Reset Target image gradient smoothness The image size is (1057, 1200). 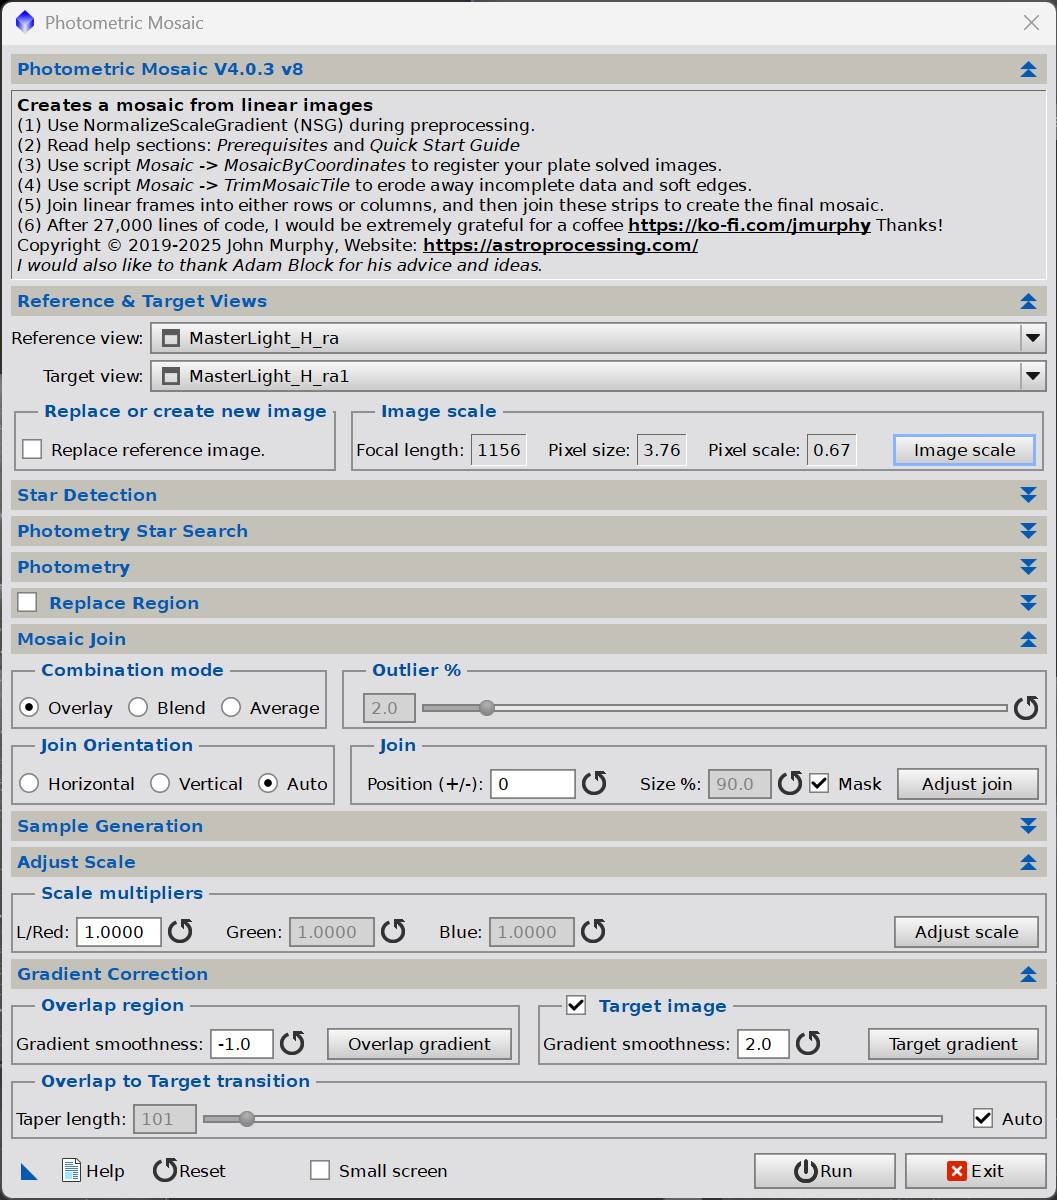tap(808, 1044)
